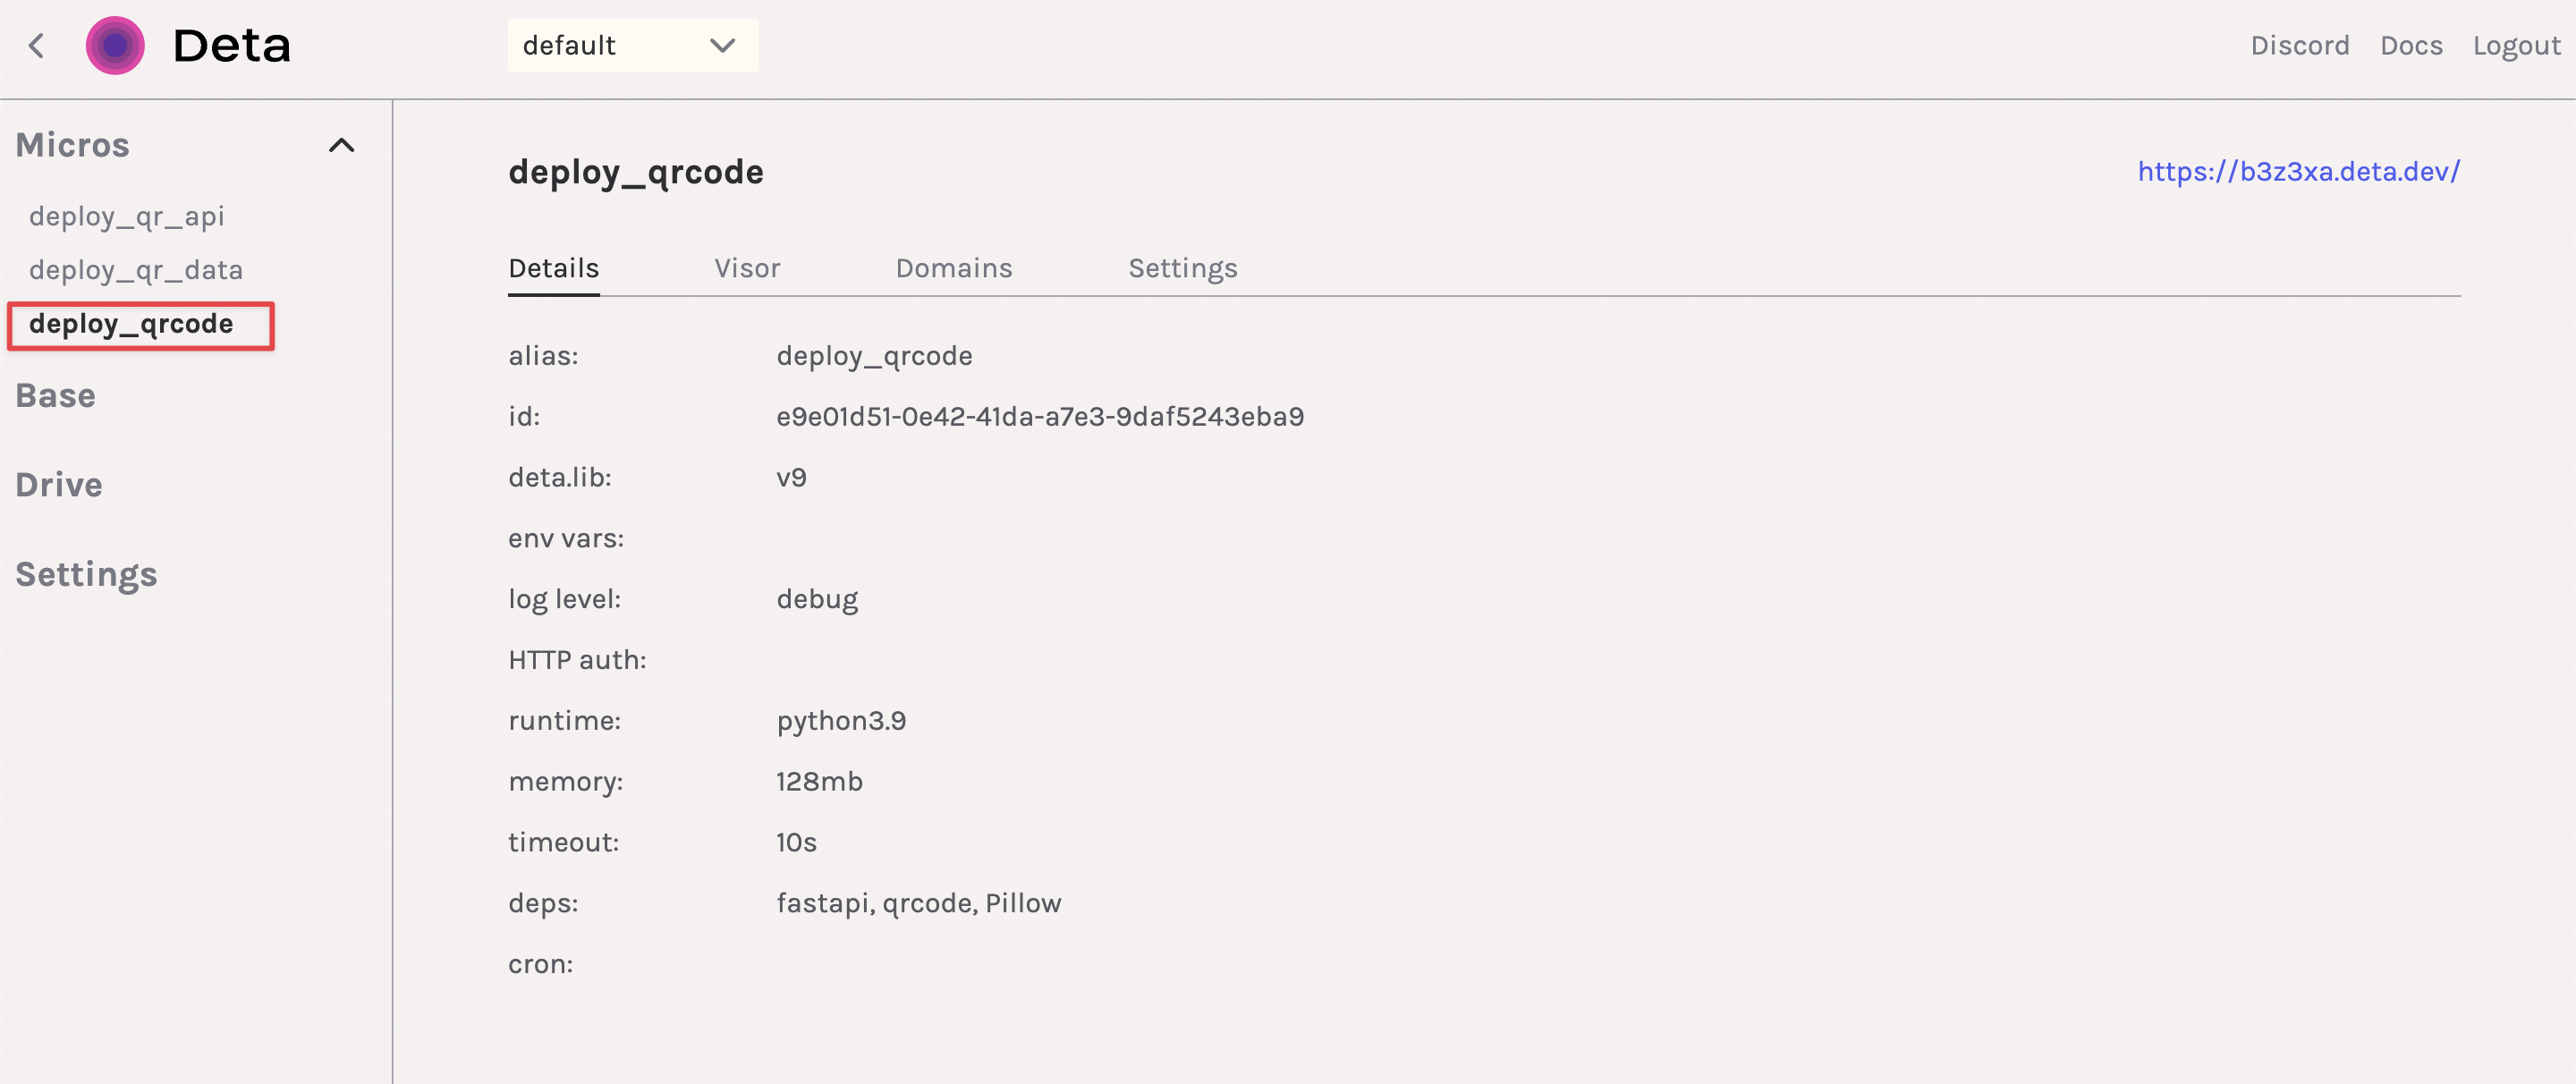Click the timeout: label

[563, 843]
